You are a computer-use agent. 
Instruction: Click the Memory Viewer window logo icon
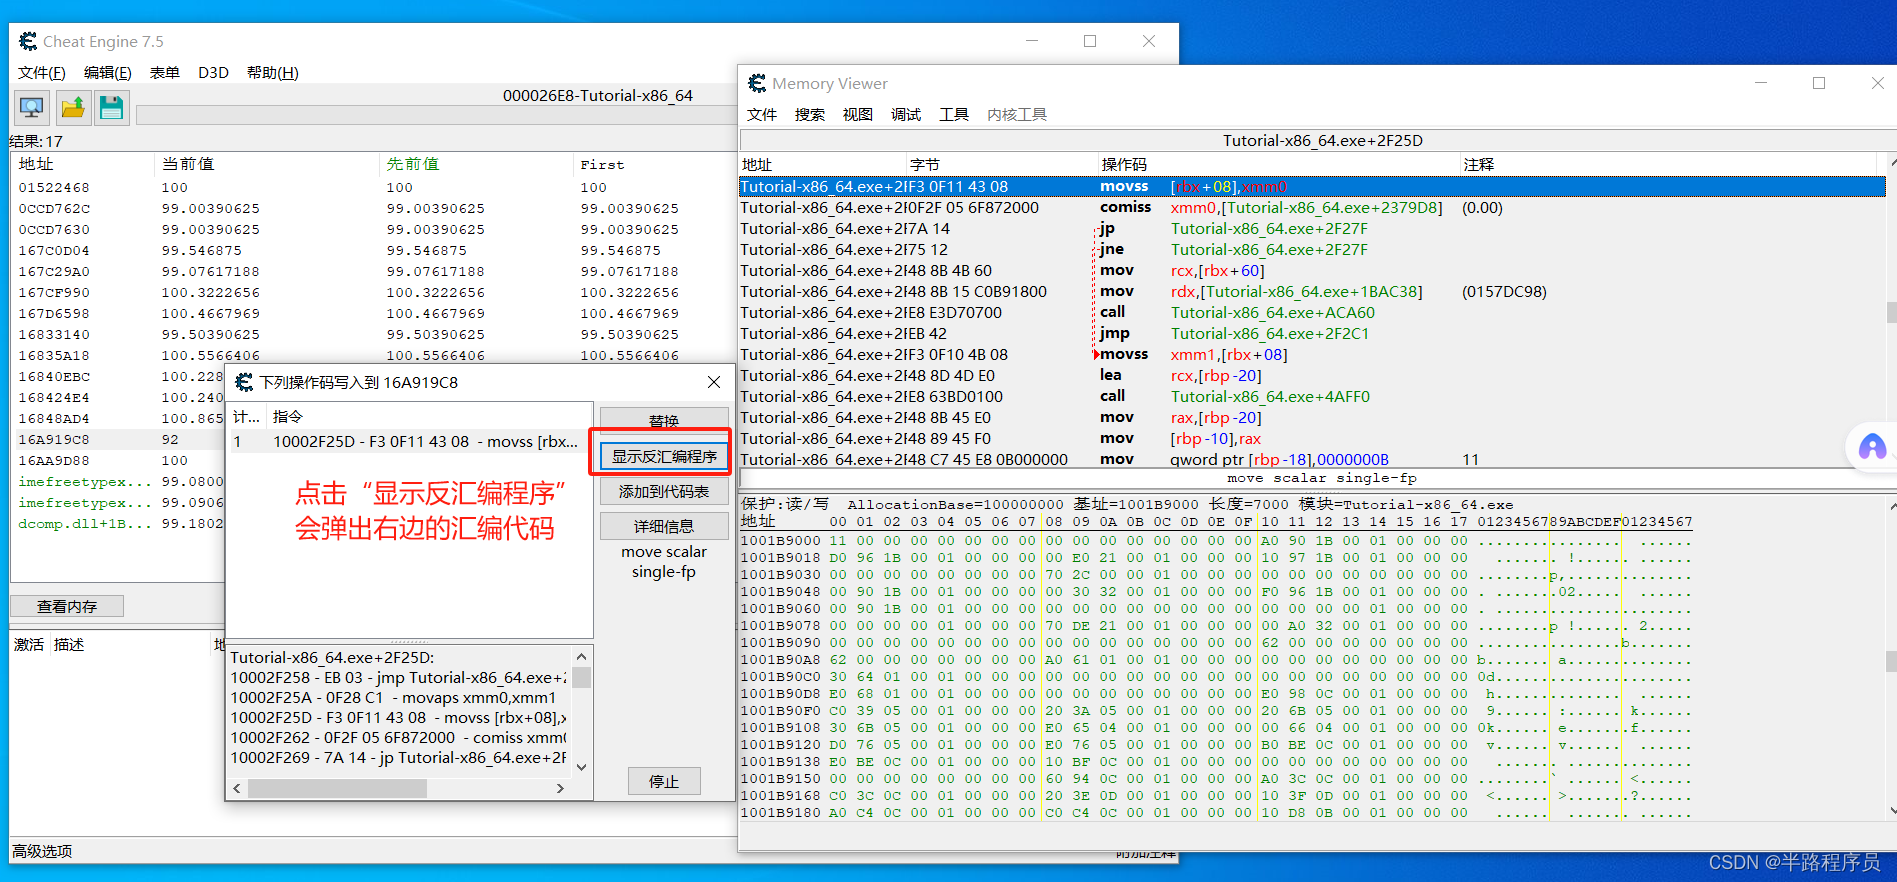[x=757, y=83]
